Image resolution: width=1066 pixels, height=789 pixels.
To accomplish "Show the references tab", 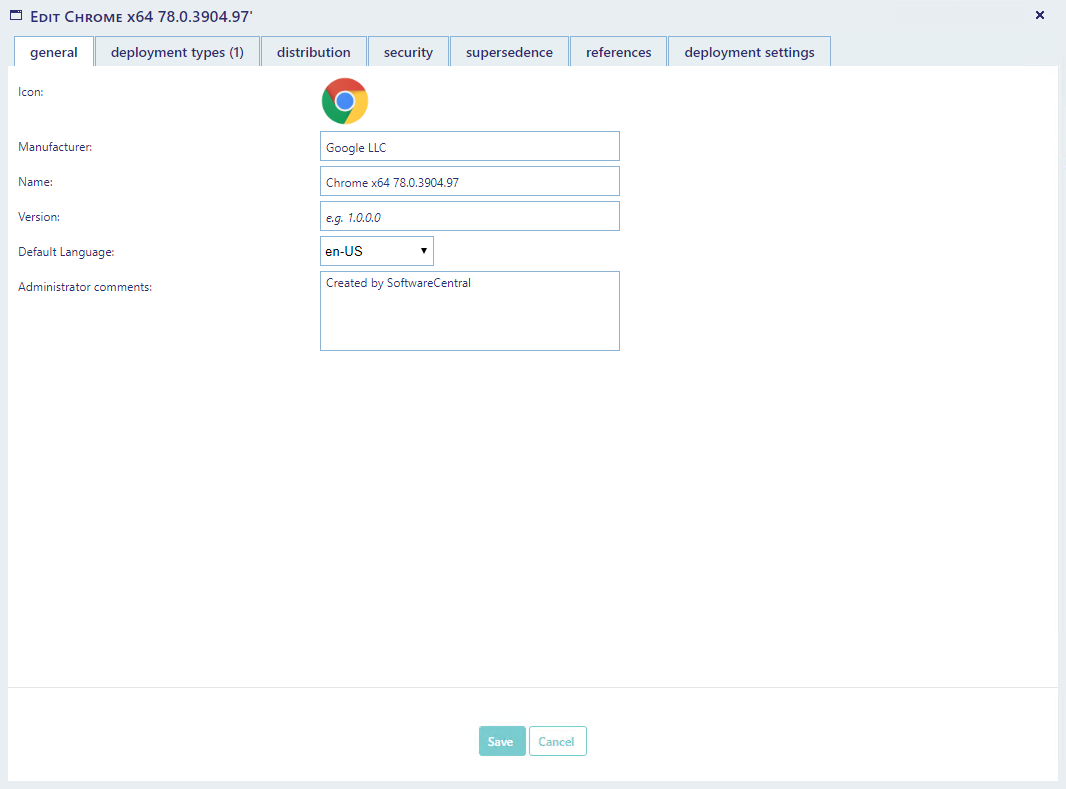I will (x=618, y=52).
